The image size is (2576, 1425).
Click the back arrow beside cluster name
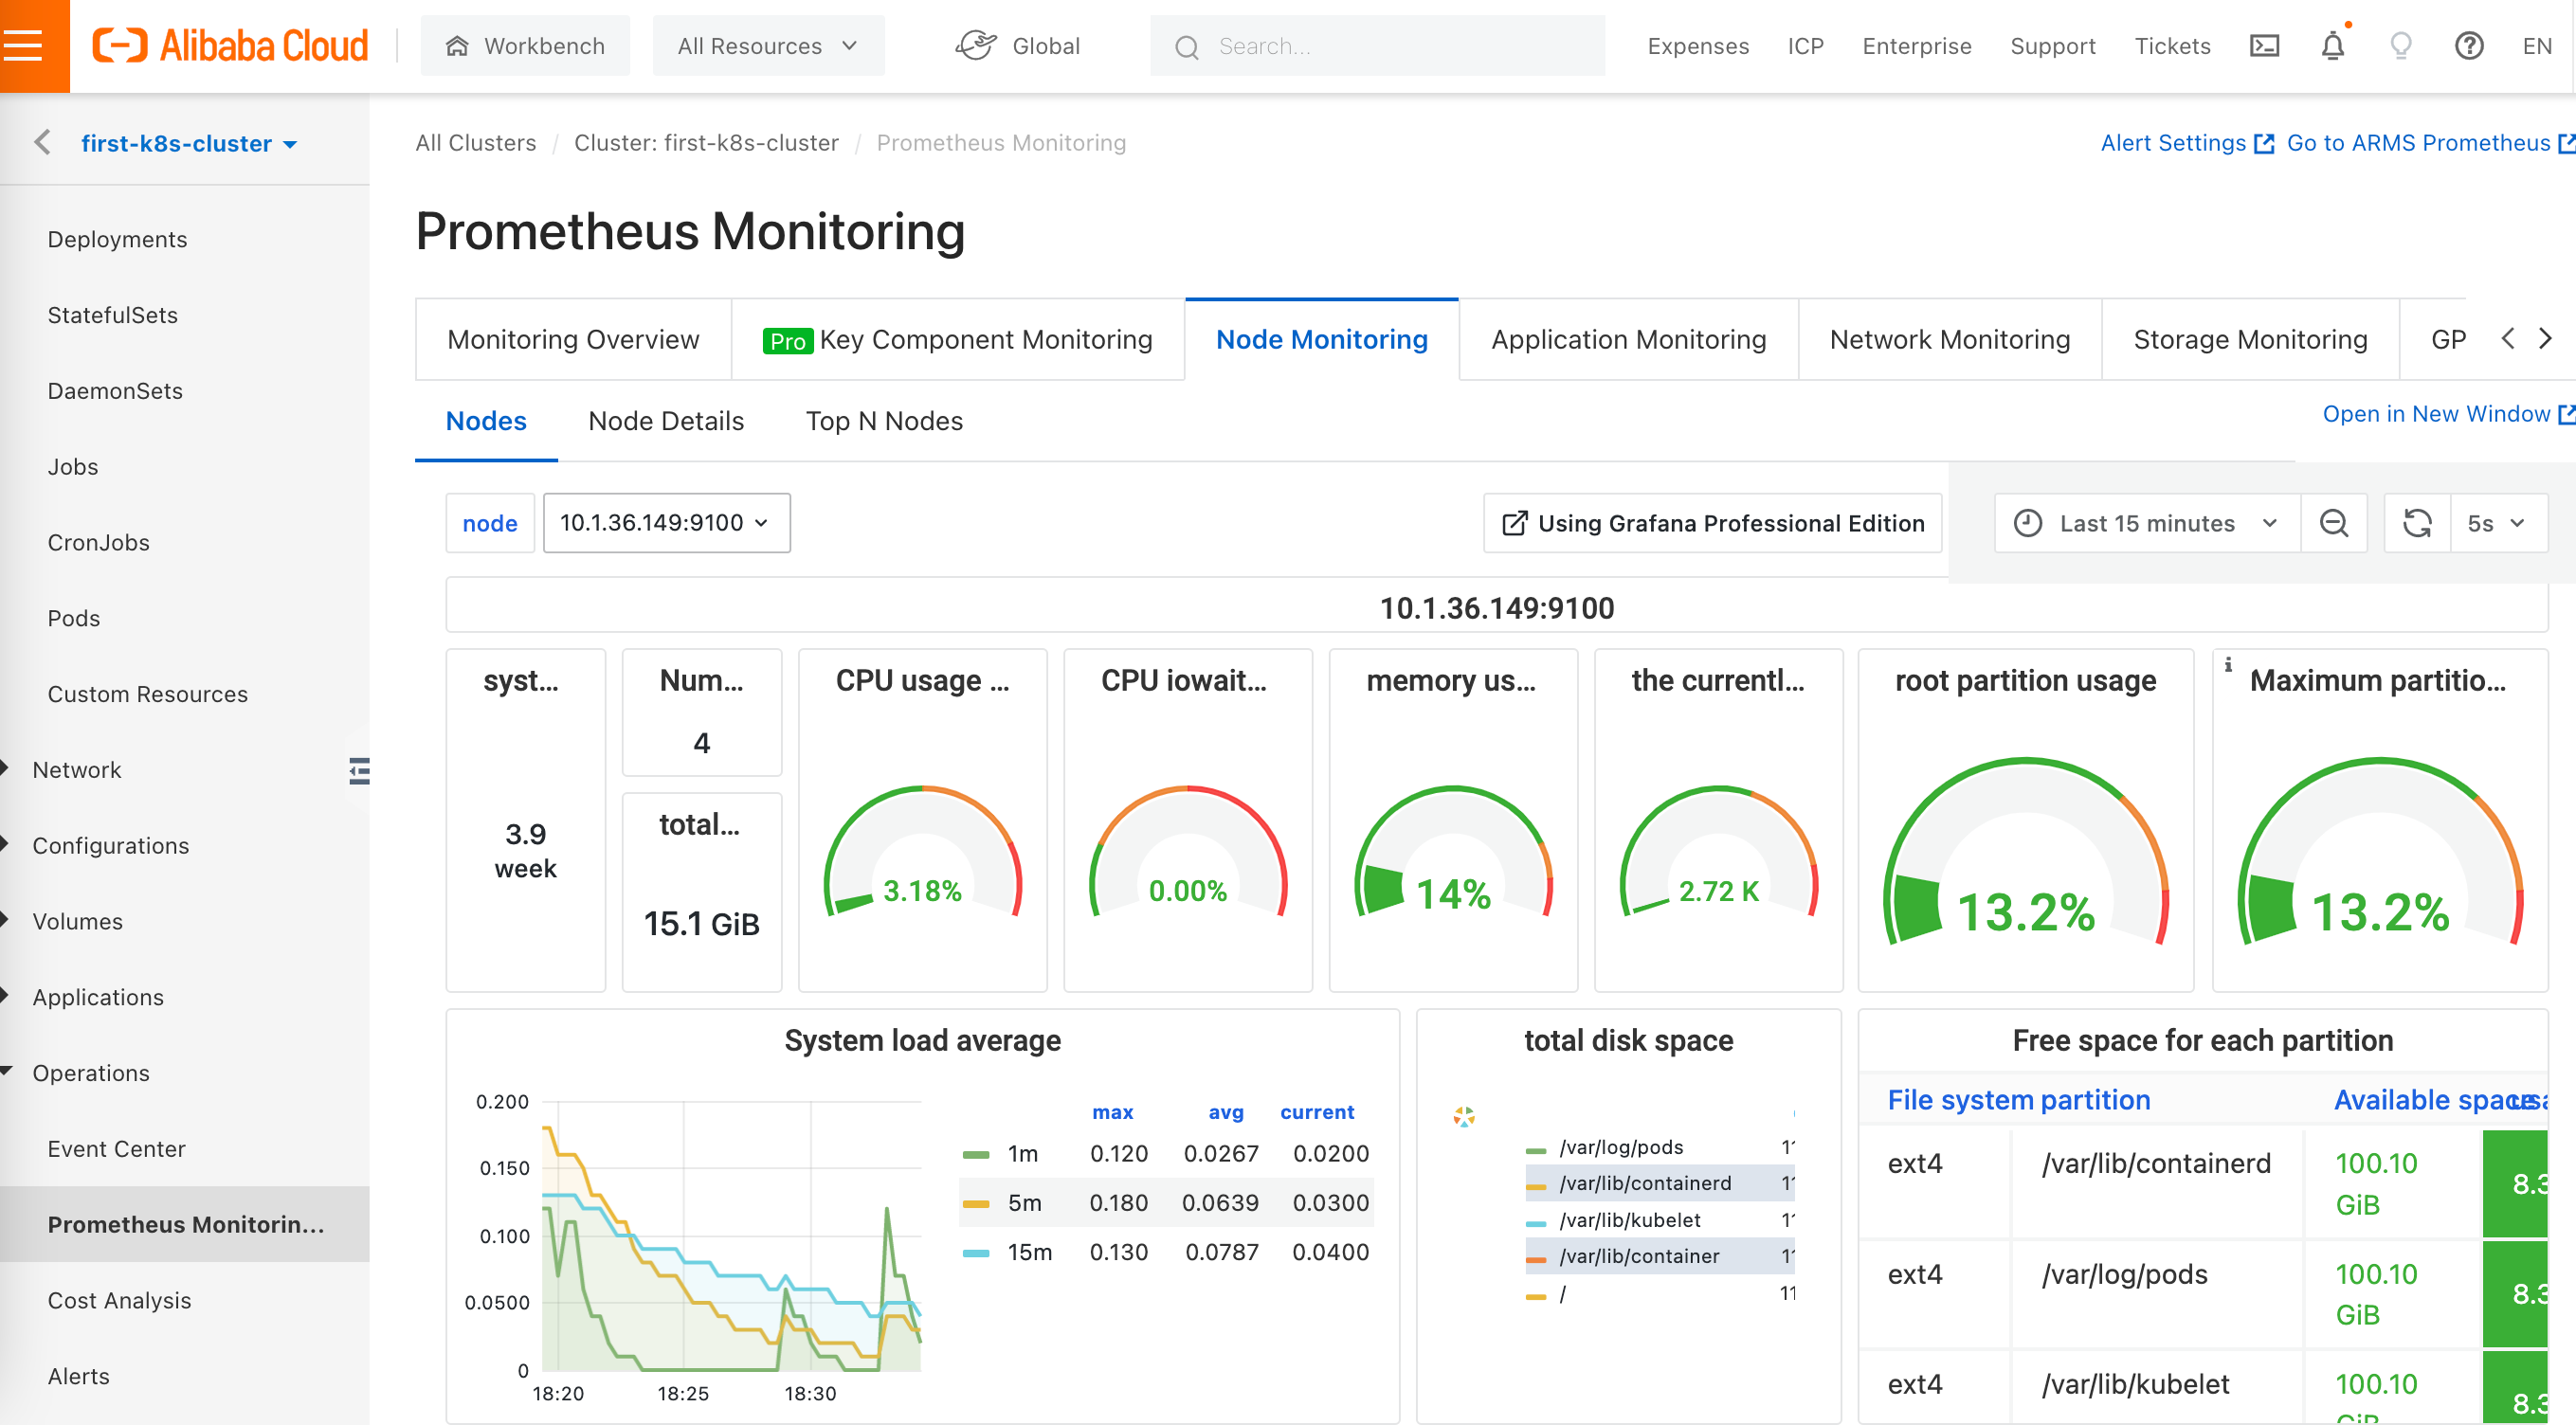(x=42, y=143)
